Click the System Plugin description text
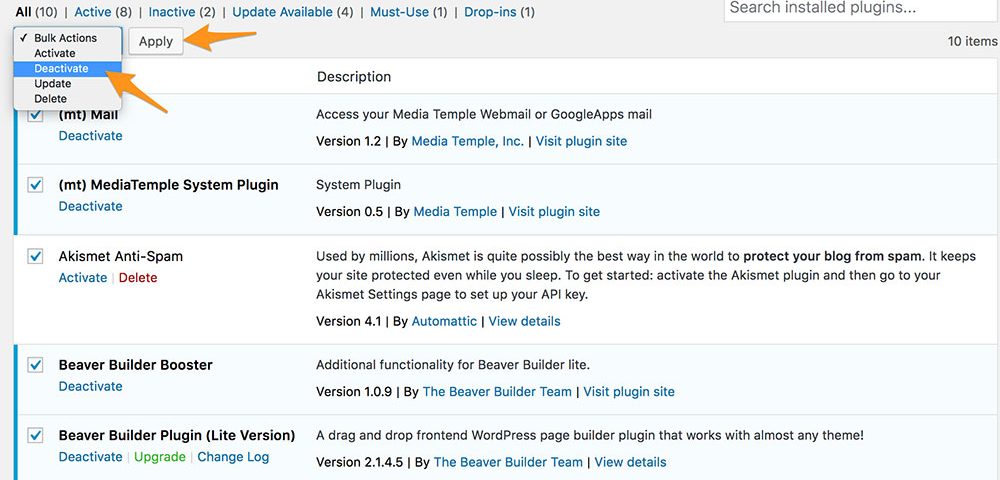The height and width of the screenshot is (480, 1000). (x=358, y=185)
